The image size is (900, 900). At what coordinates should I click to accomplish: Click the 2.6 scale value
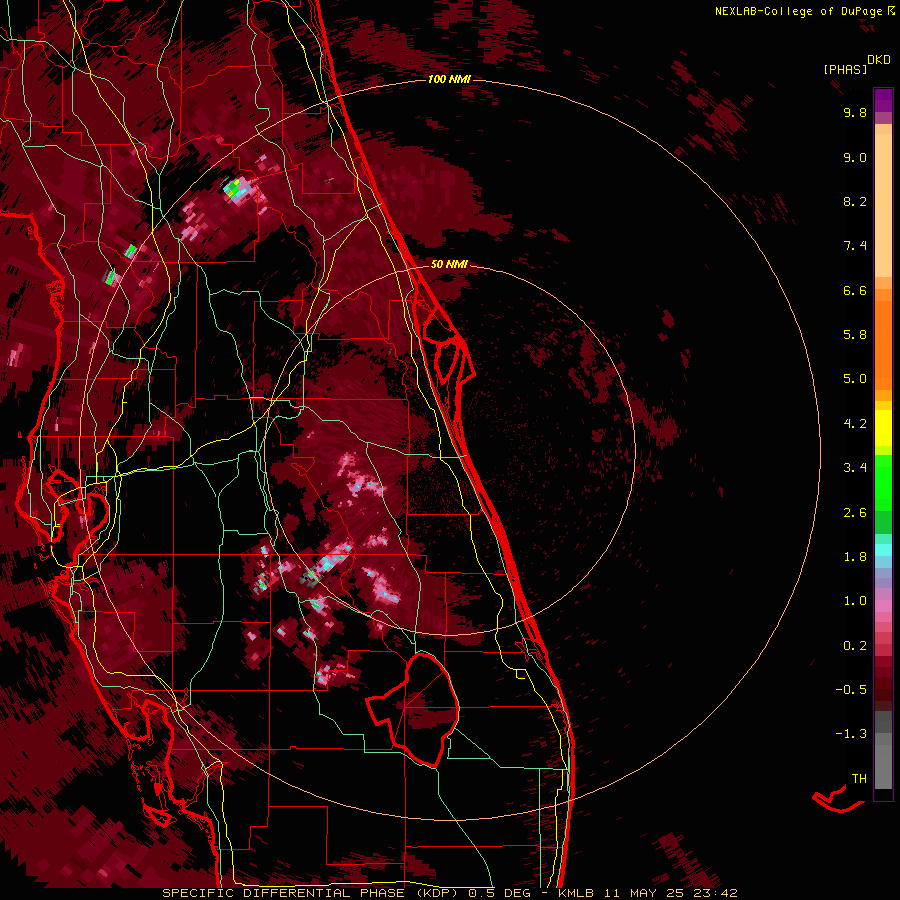click(x=855, y=513)
